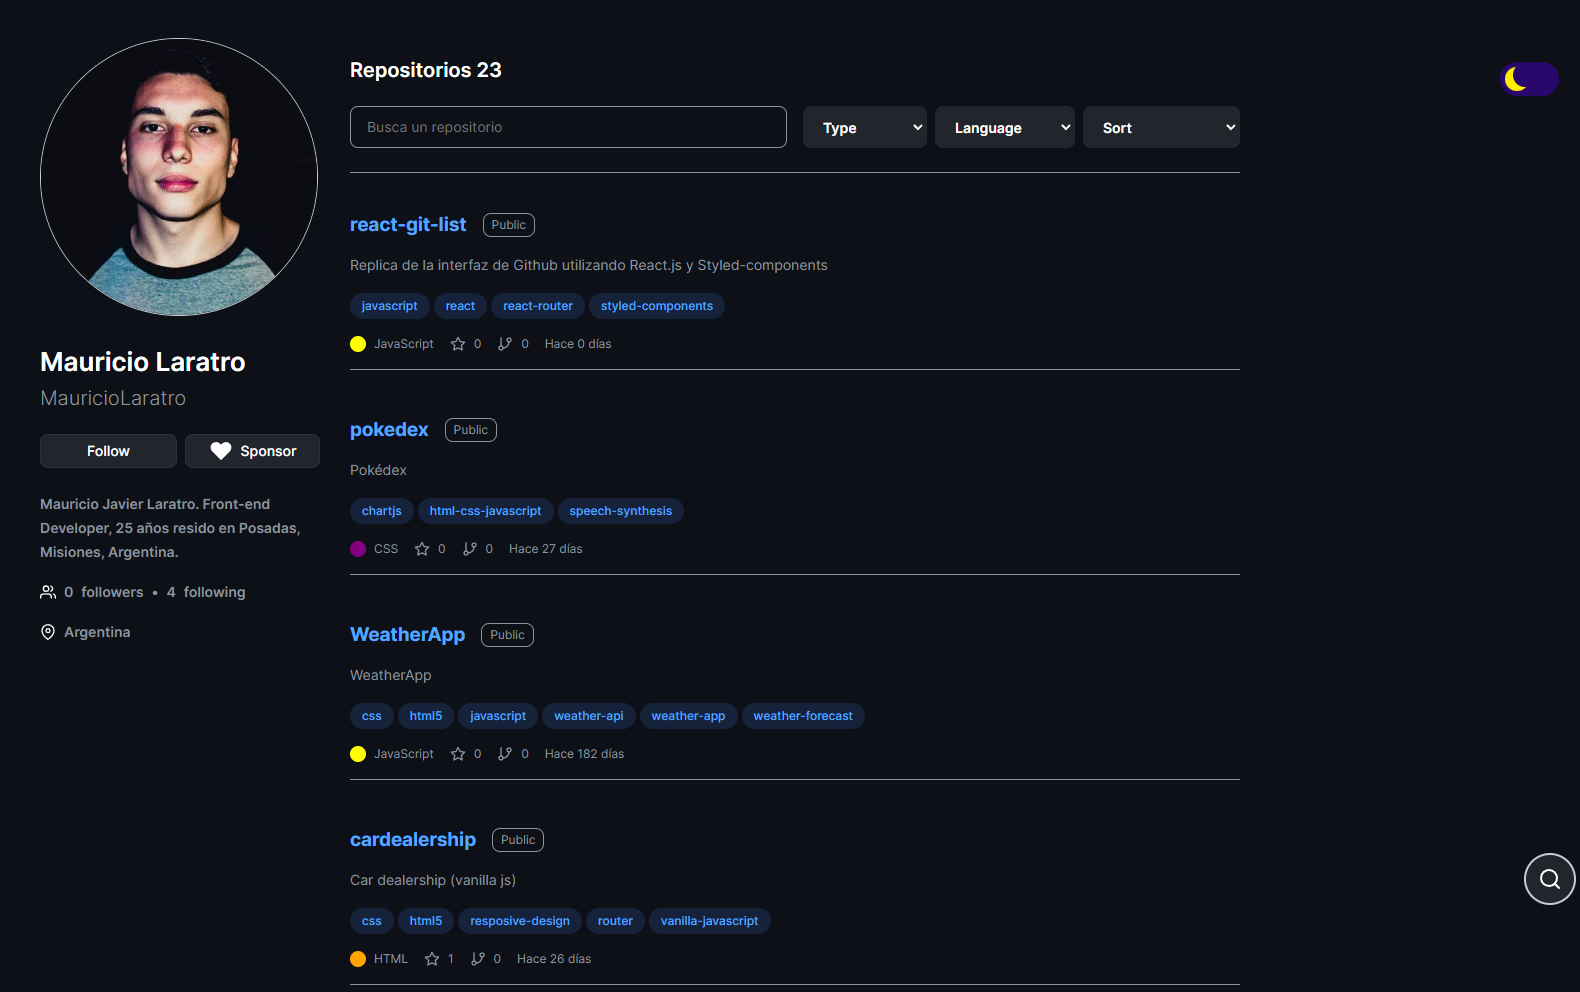Open the Language dropdown
Screen dimensions: 1580x992
(1005, 127)
